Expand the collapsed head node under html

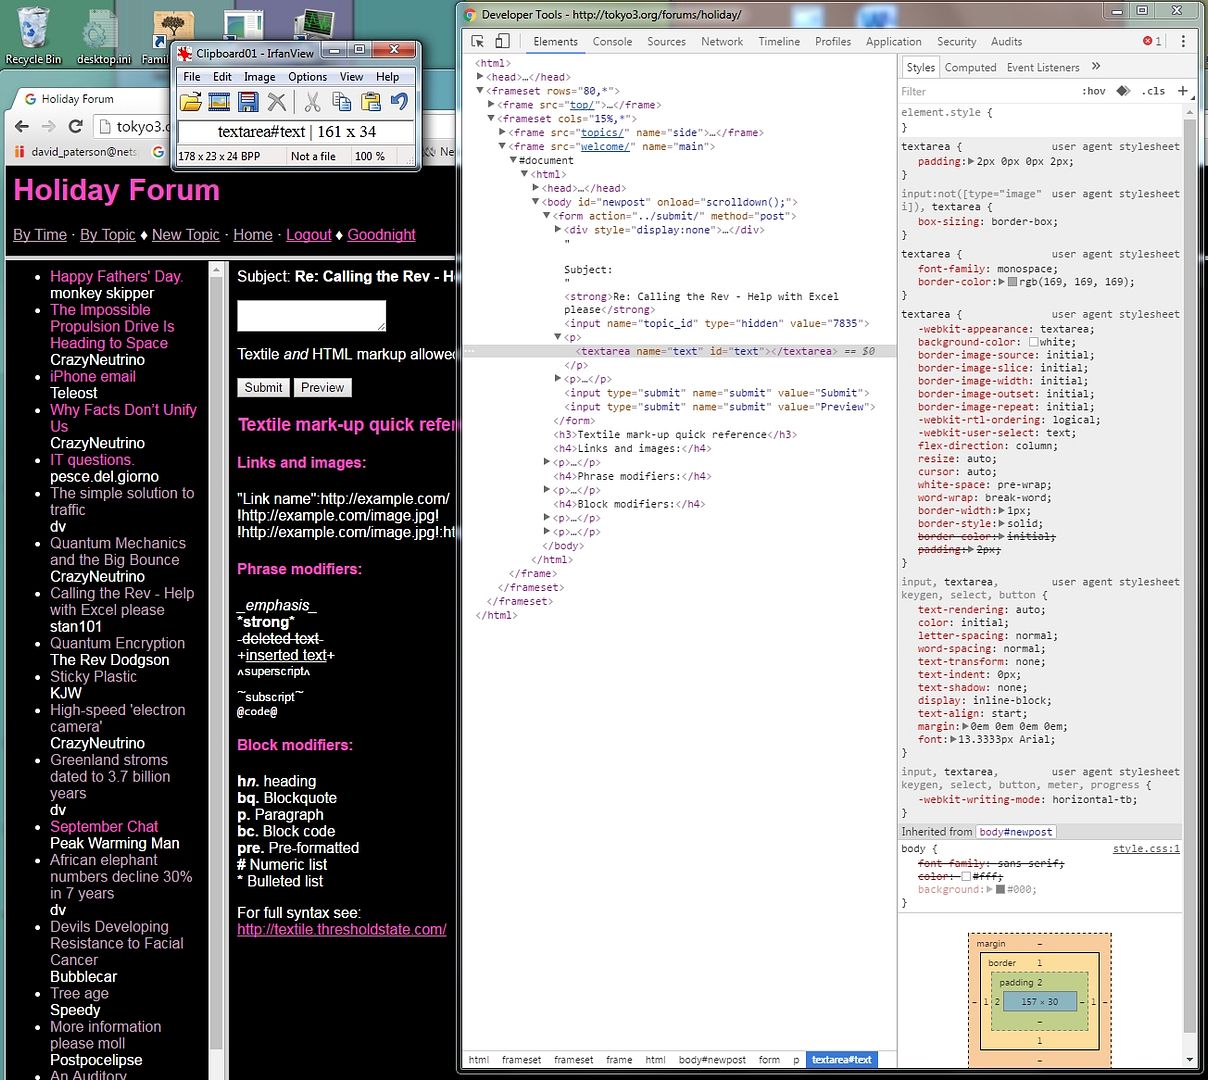coord(481,77)
